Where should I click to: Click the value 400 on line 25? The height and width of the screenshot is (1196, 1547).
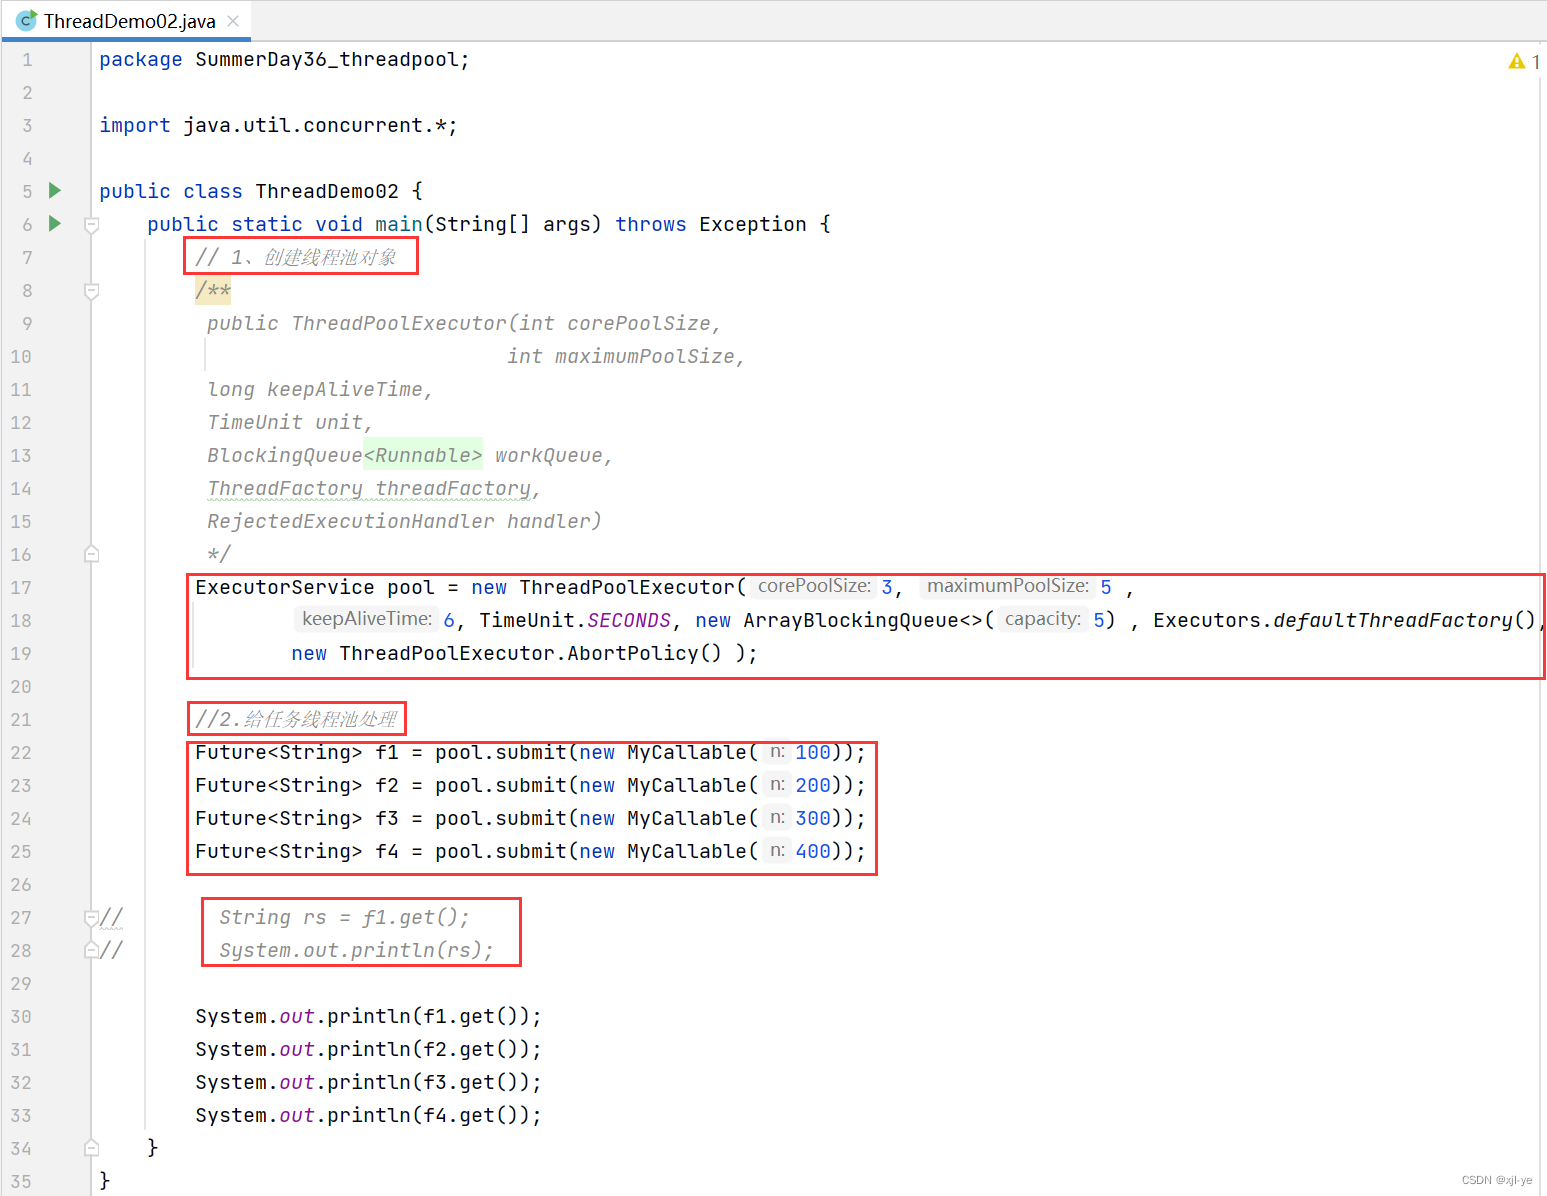pos(813,852)
